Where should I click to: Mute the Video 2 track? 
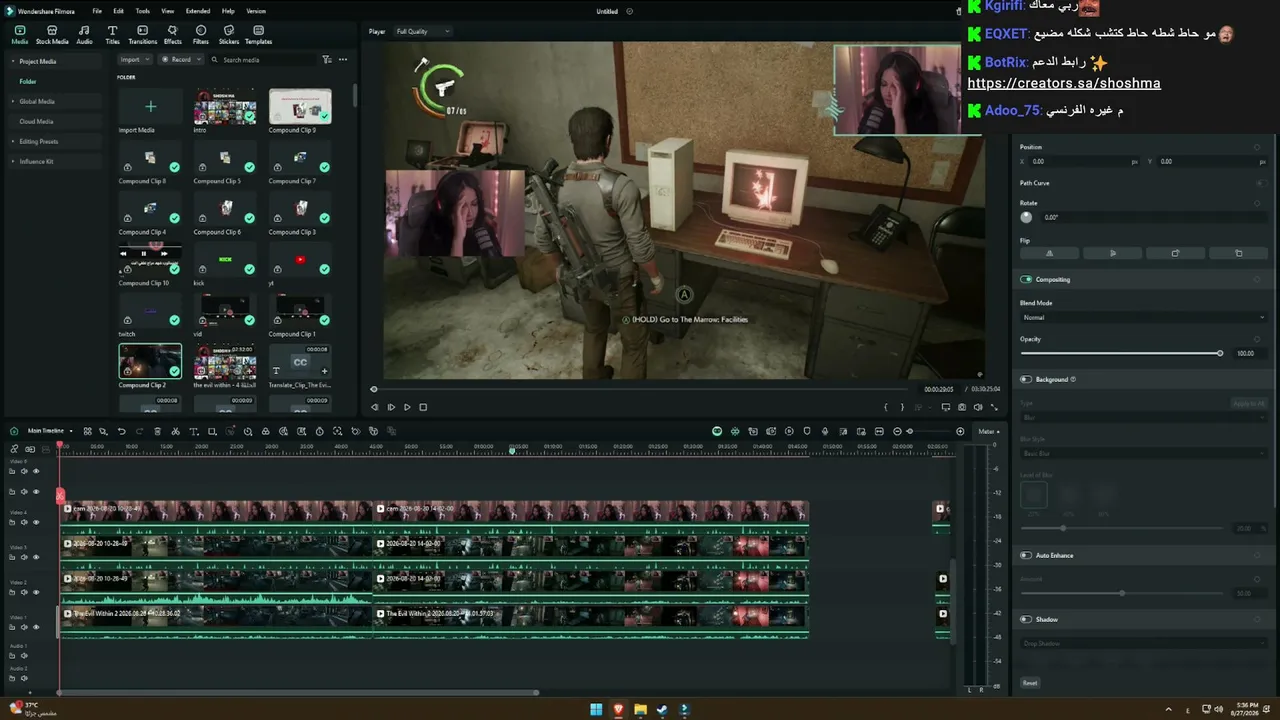[24, 592]
